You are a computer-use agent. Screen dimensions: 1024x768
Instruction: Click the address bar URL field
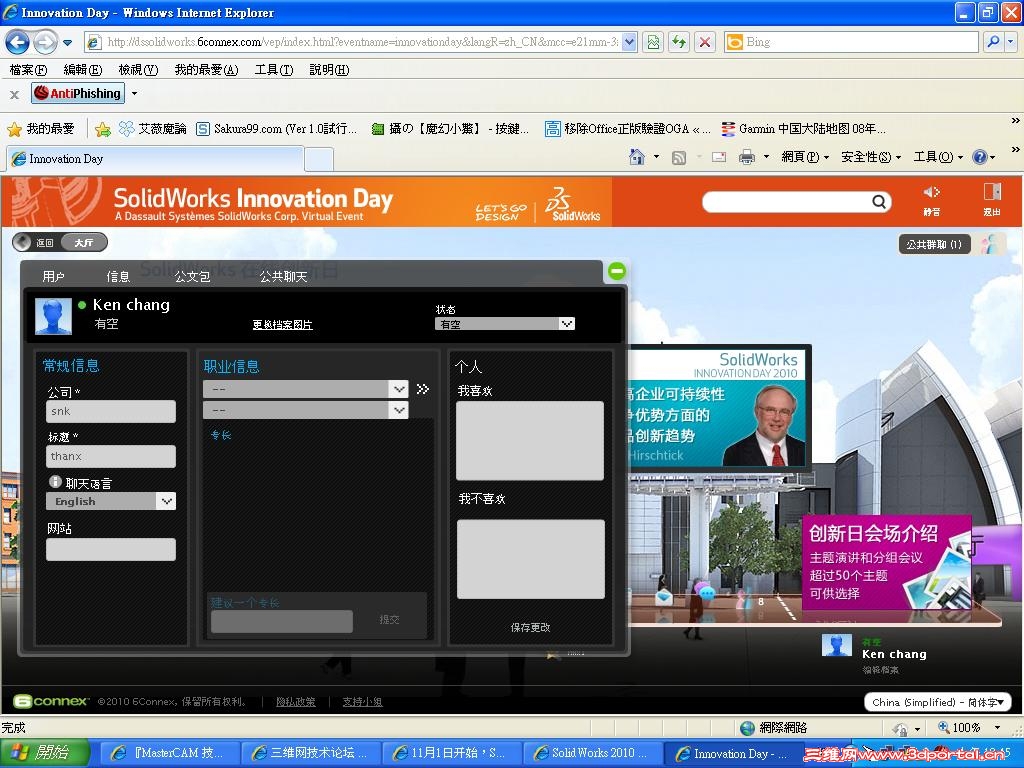tap(361, 42)
